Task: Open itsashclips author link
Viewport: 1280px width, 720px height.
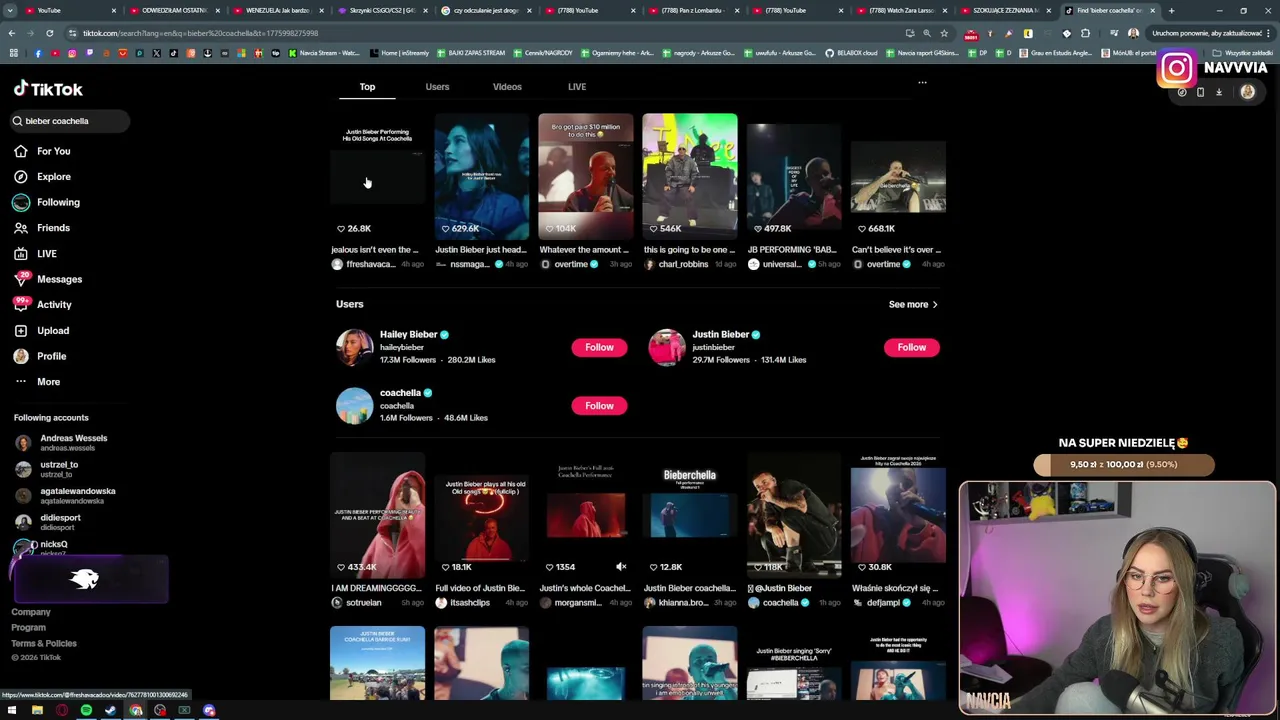Action: pos(470,603)
